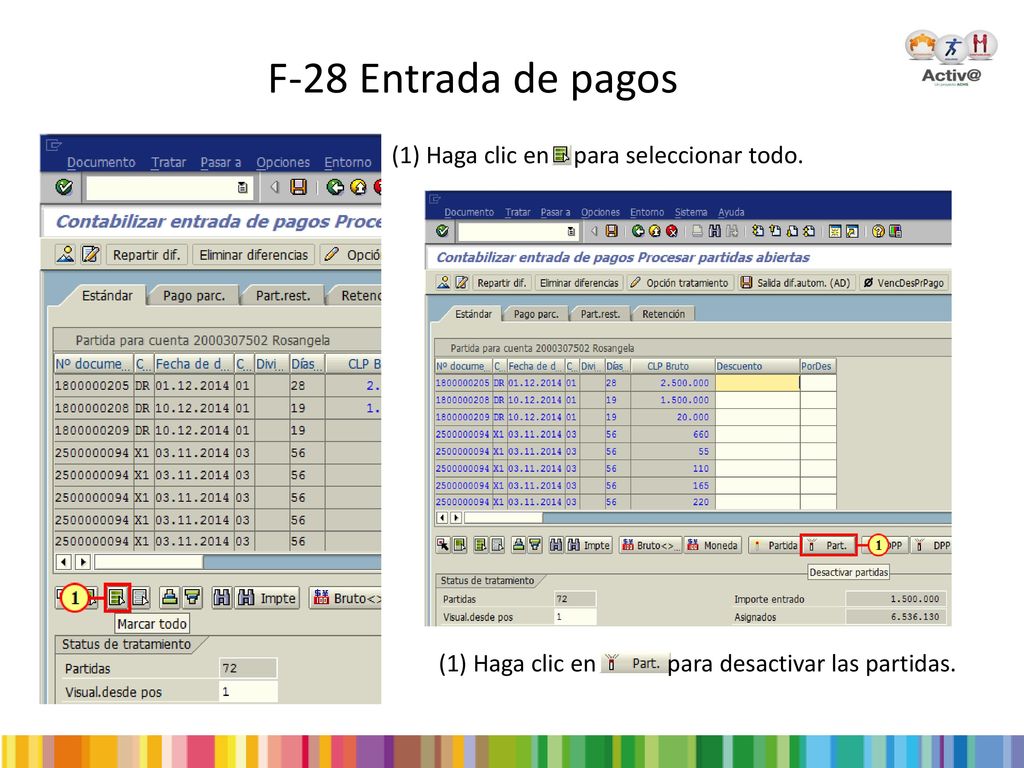This screenshot has width=1024, height=768.
Task: Click the binoculars find icon, left screenshot
Action: (222, 597)
